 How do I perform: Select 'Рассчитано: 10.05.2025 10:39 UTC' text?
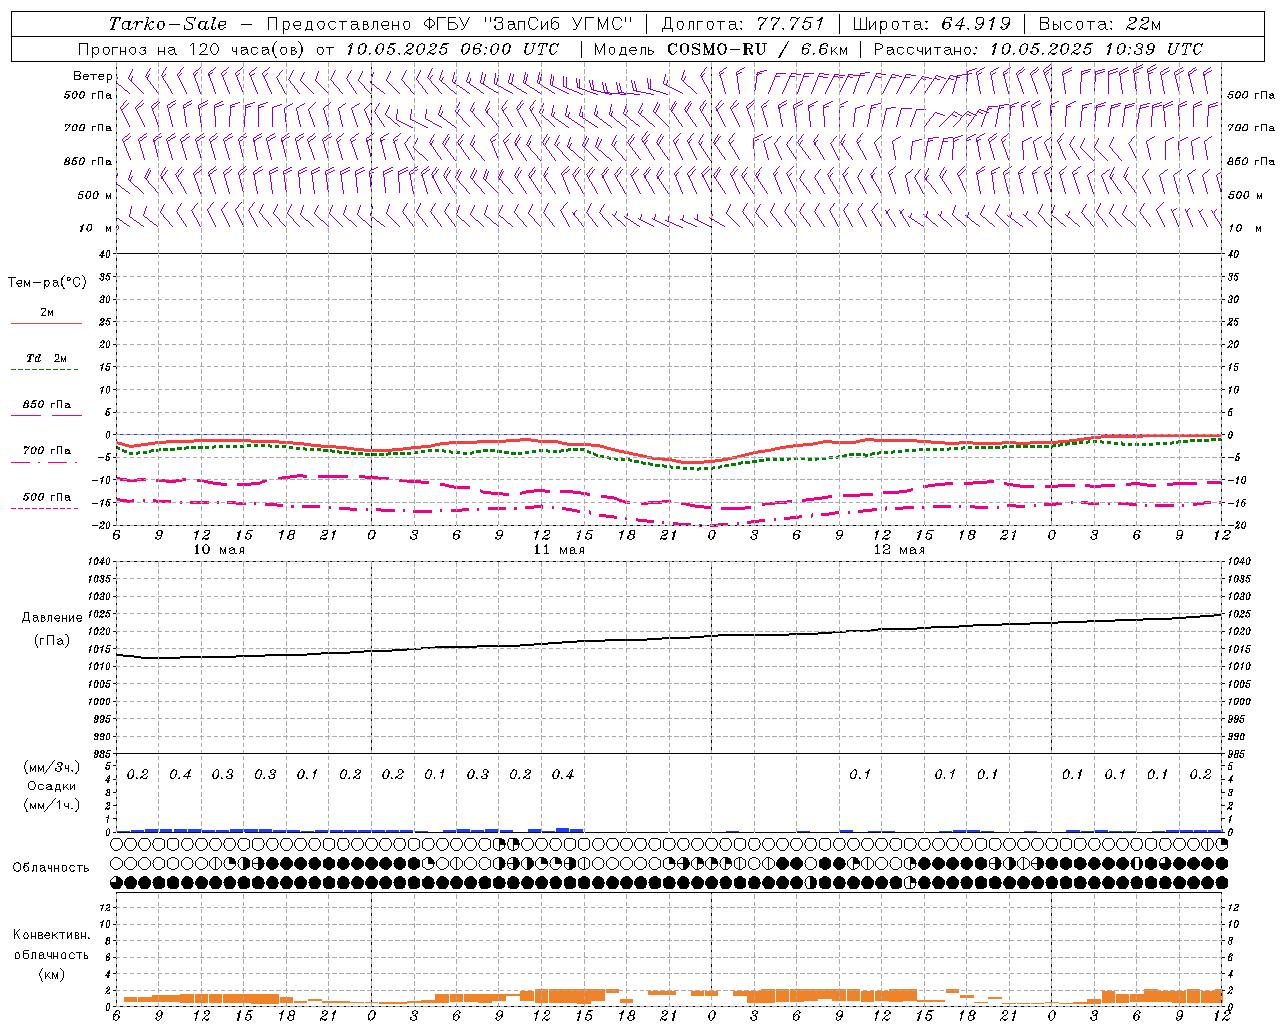pyautogui.click(x=1038, y=49)
